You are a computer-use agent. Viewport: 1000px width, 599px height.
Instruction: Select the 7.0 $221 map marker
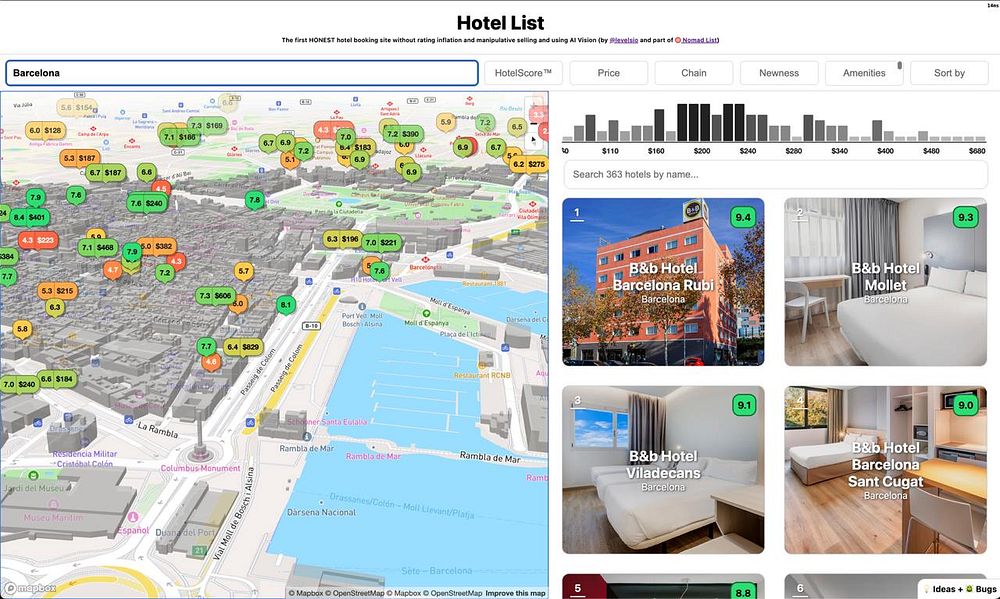click(381, 242)
